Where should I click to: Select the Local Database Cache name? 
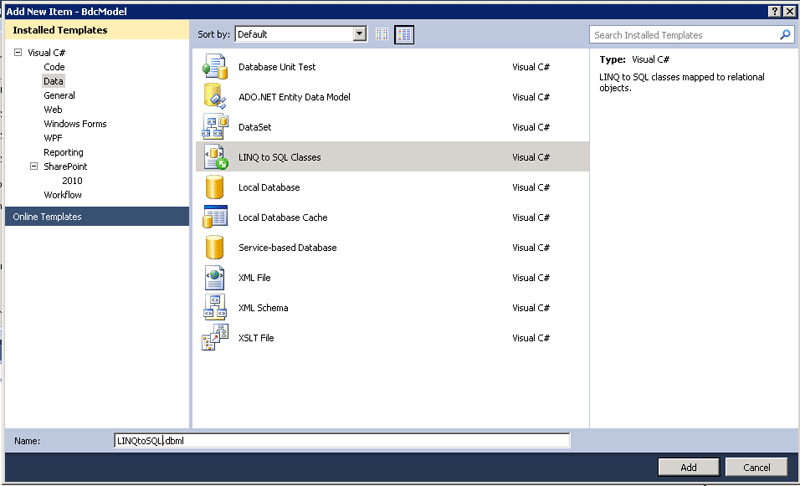283,217
